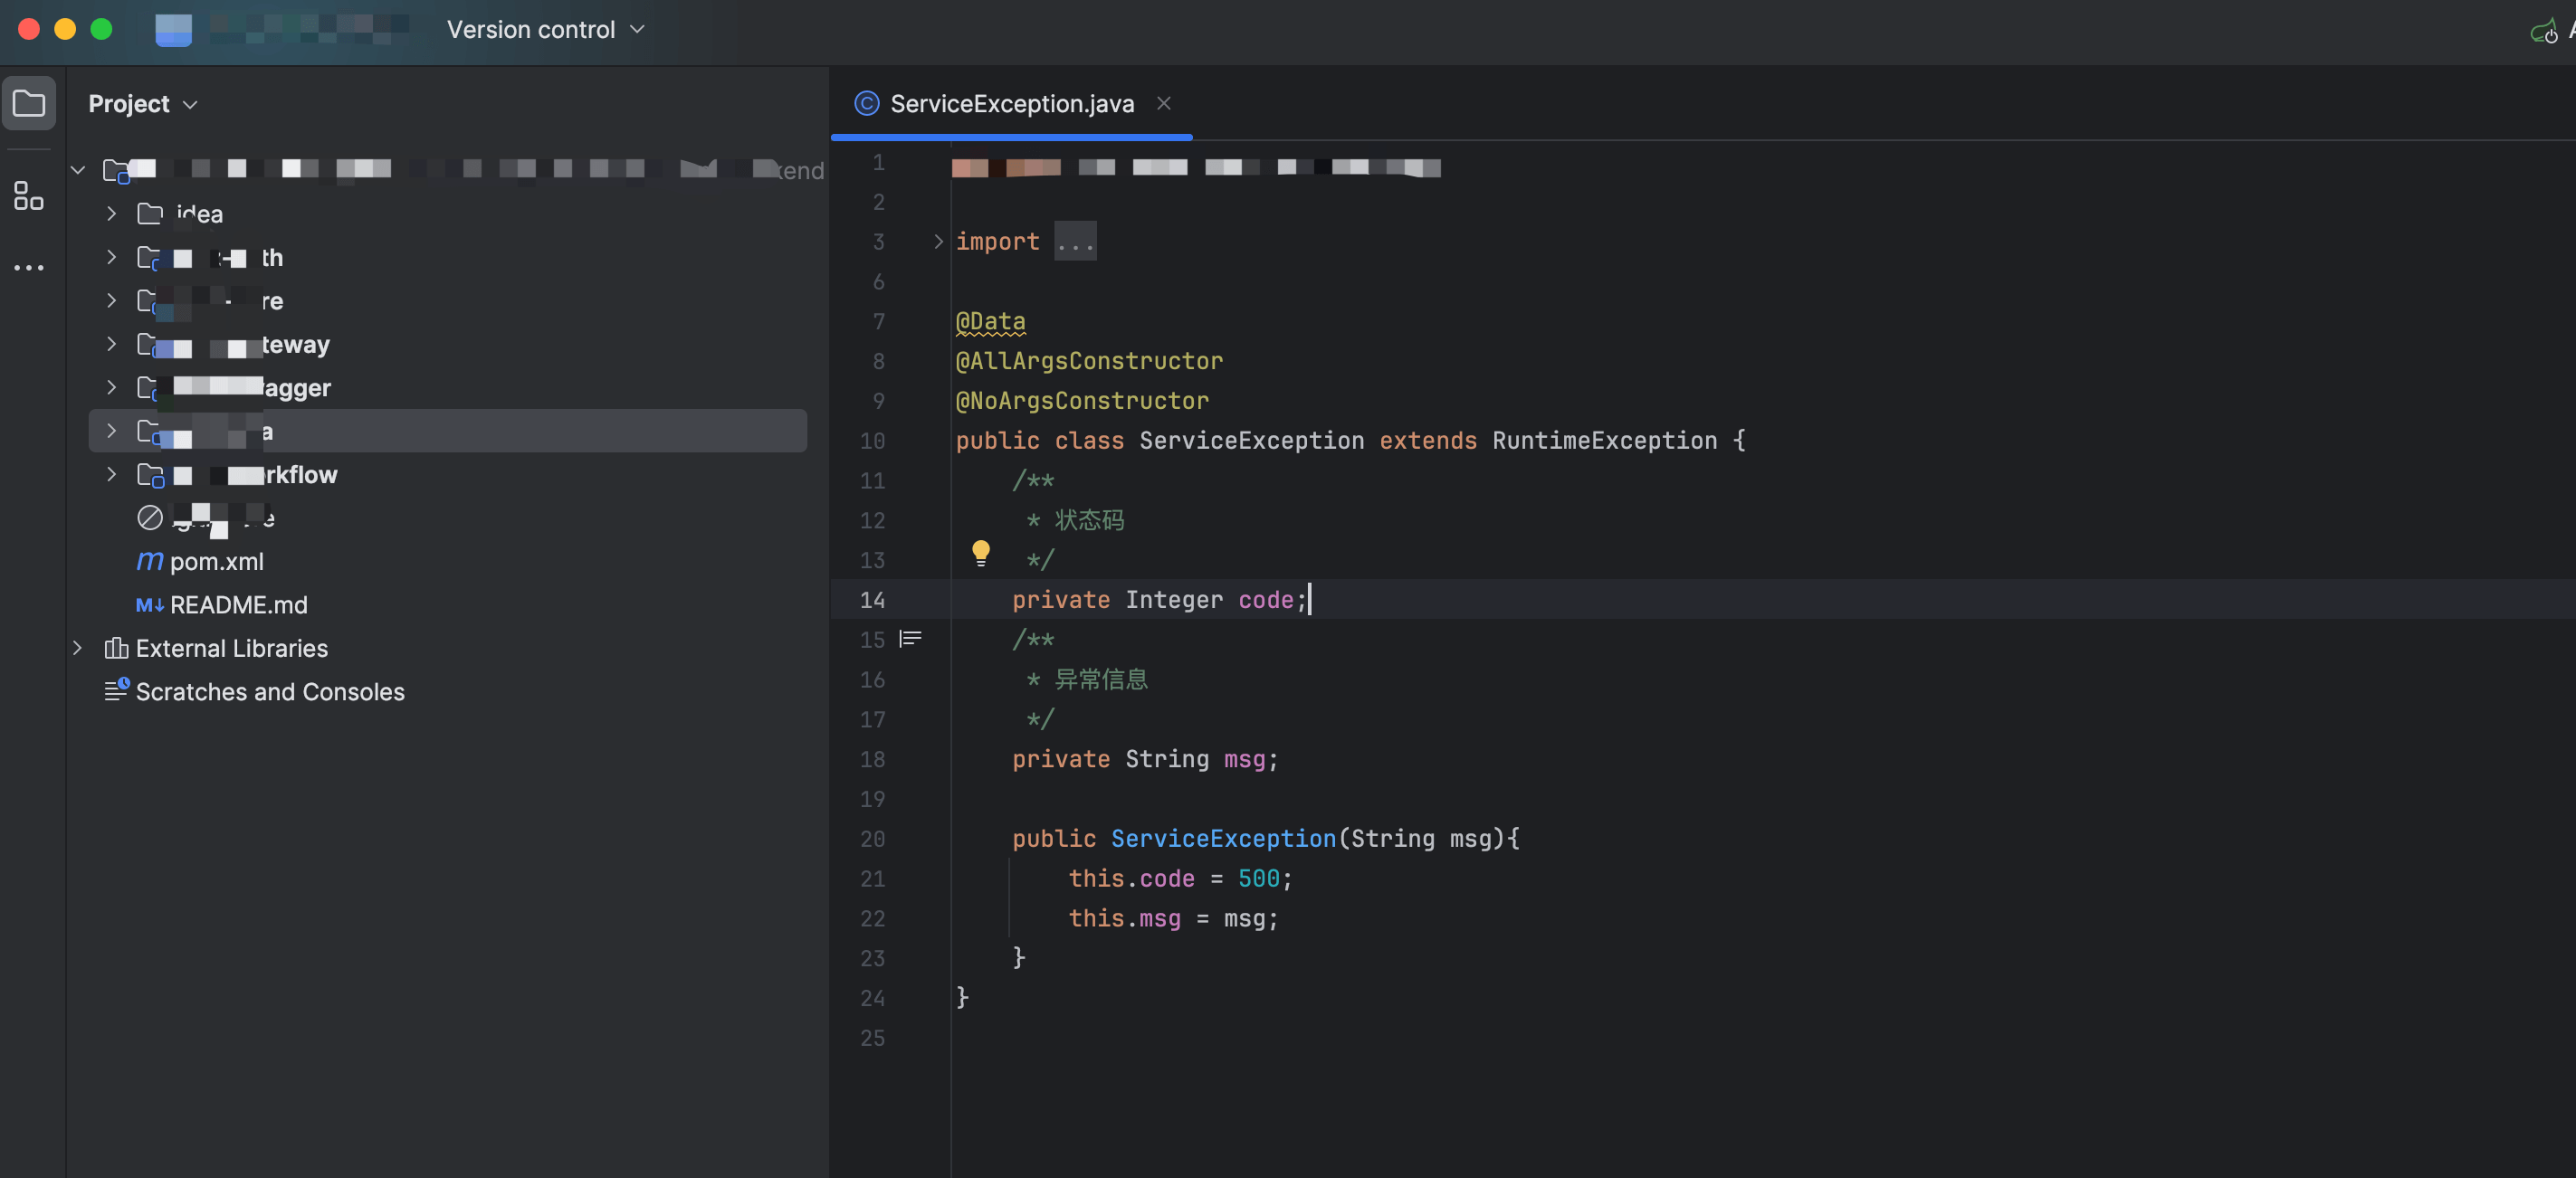Open More tool windows ellipsis
The height and width of the screenshot is (1178, 2576).
point(29,268)
